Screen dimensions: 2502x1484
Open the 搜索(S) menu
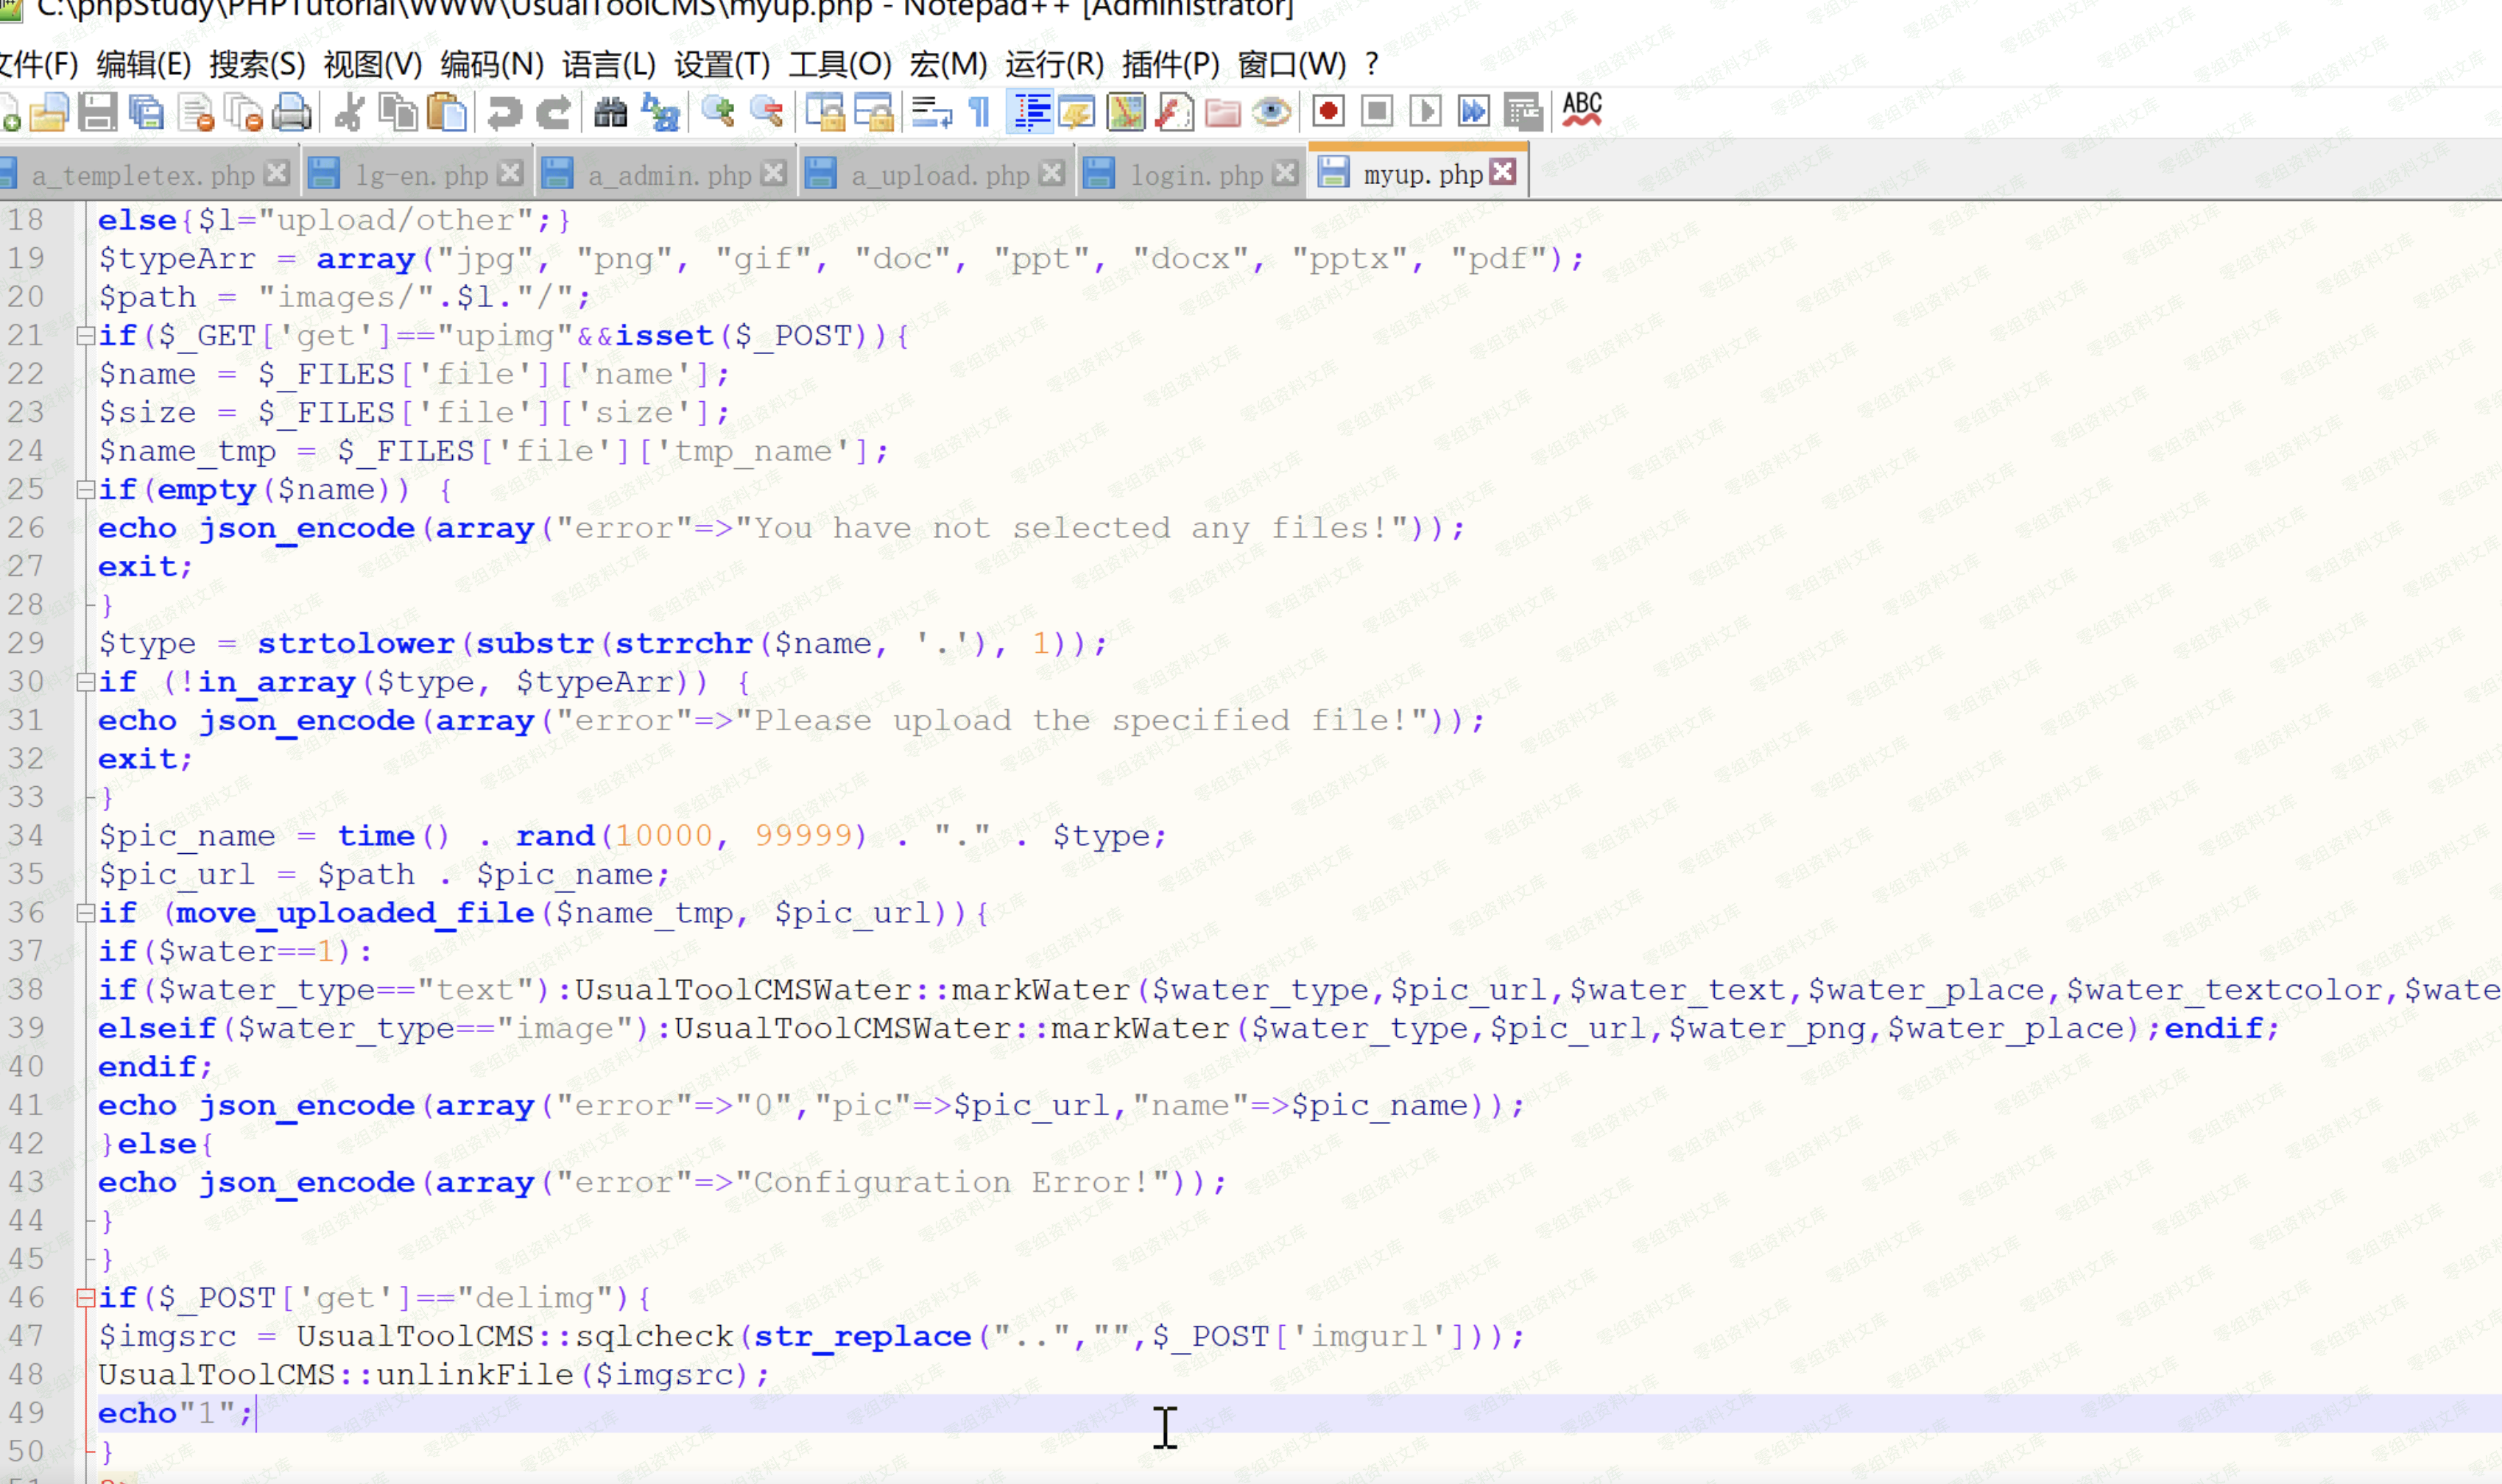257,64
